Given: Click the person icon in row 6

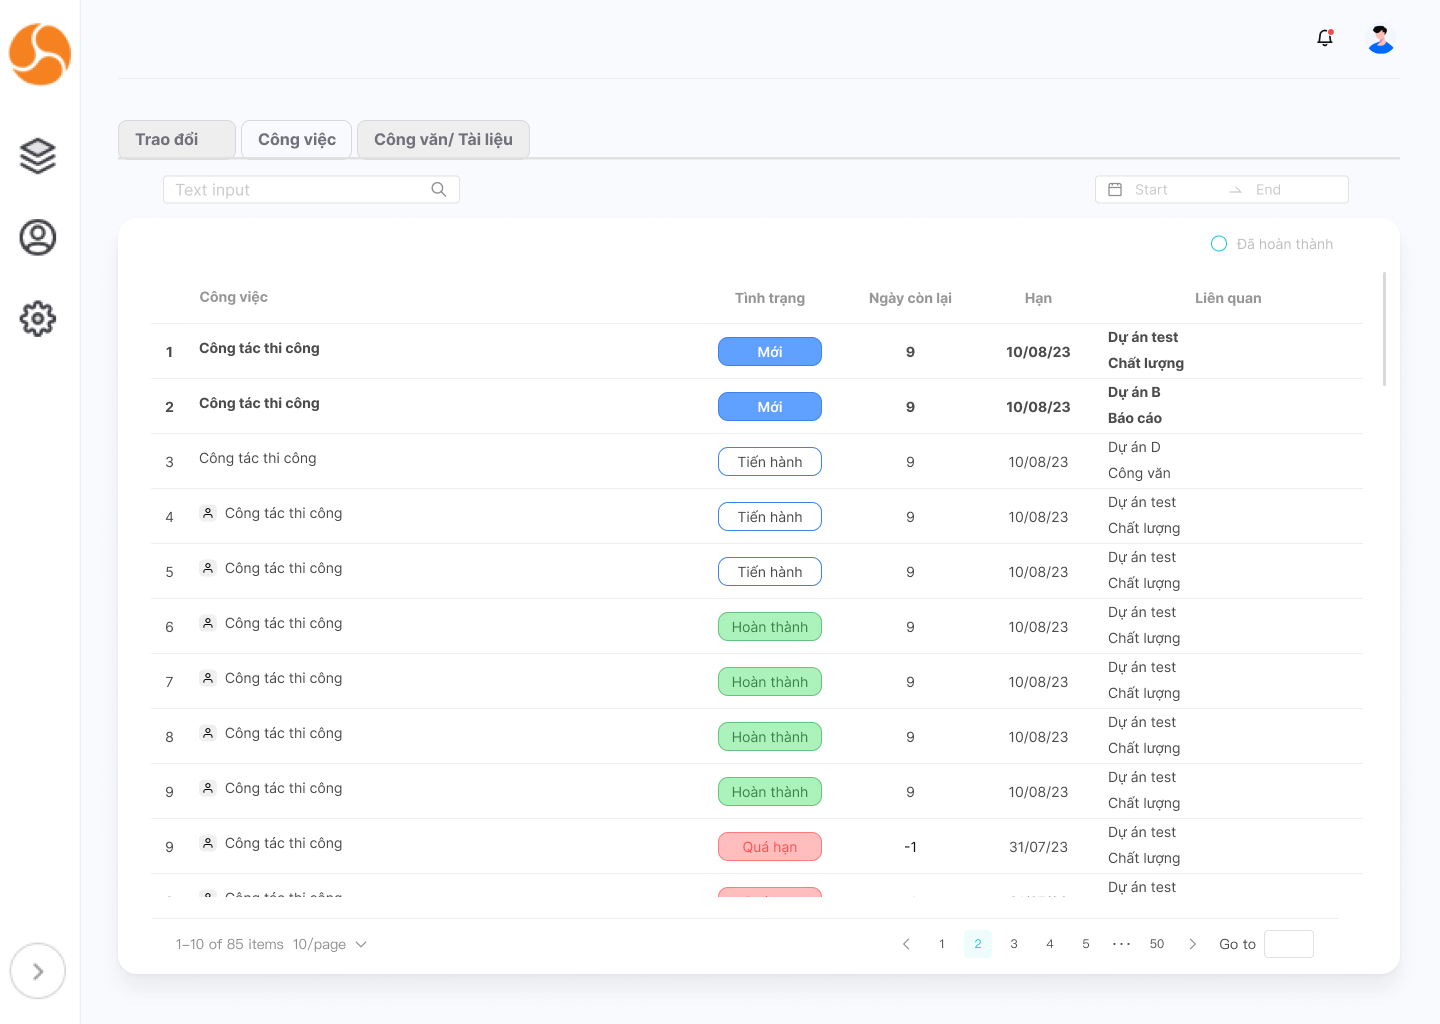Looking at the screenshot, I should coord(208,623).
